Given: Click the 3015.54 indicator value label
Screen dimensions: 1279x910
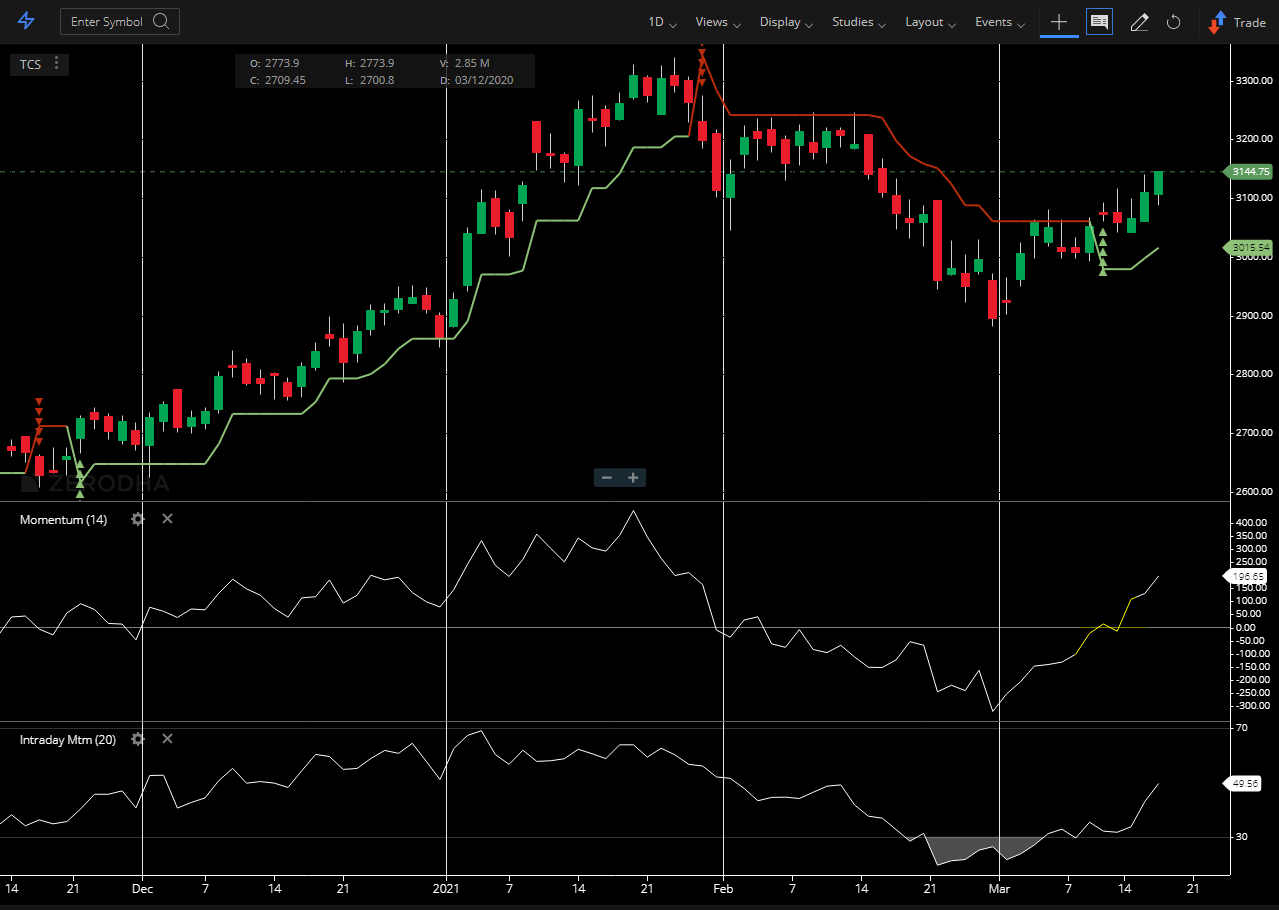Looking at the screenshot, I should click(x=1248, y=247).
